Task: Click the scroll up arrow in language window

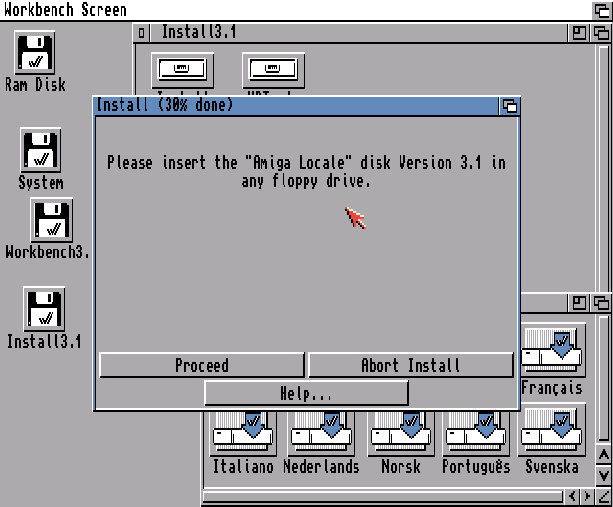Action: point(603,455)
